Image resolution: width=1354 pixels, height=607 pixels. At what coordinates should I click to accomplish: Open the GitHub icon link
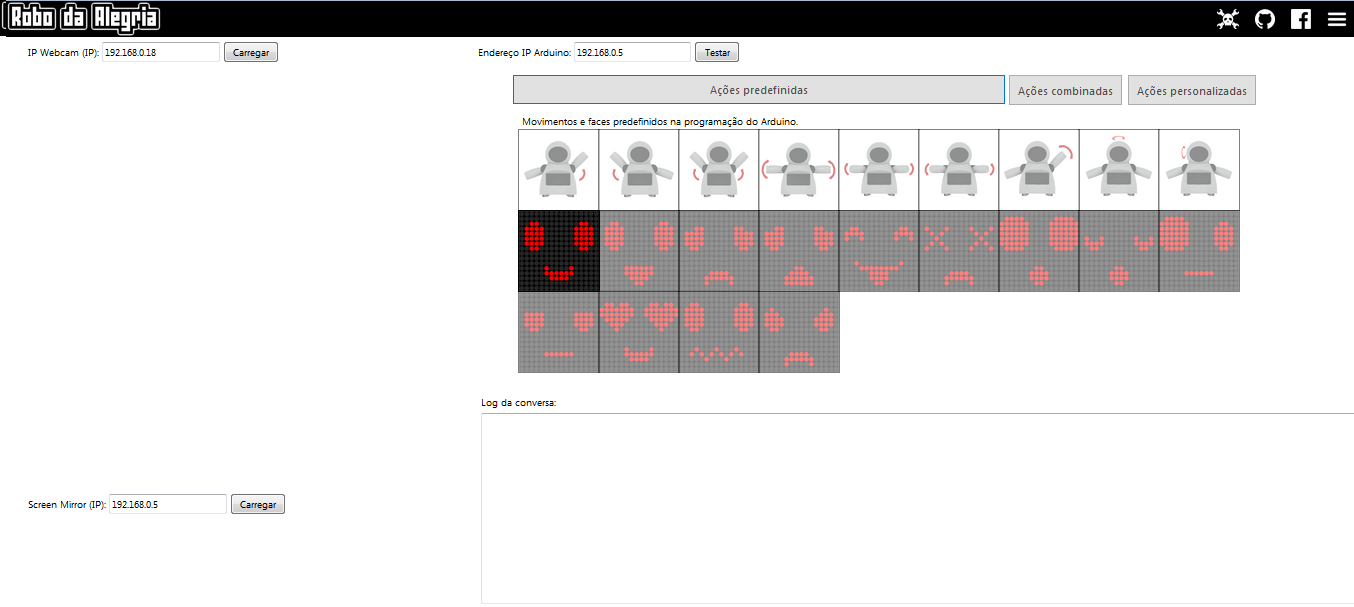point(1265,19)
